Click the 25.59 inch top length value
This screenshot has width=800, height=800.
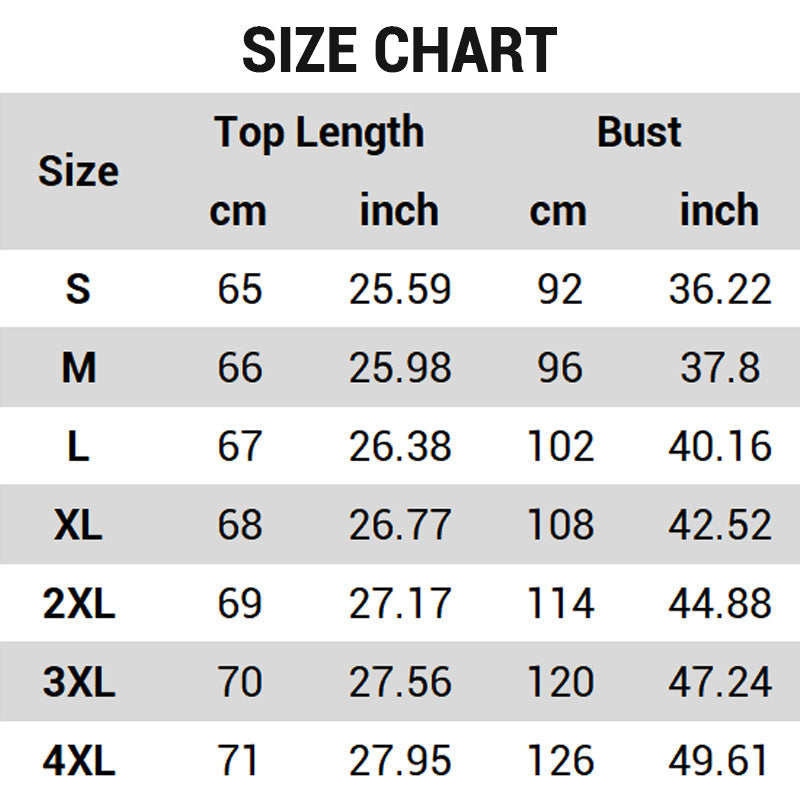click(400, 289)
